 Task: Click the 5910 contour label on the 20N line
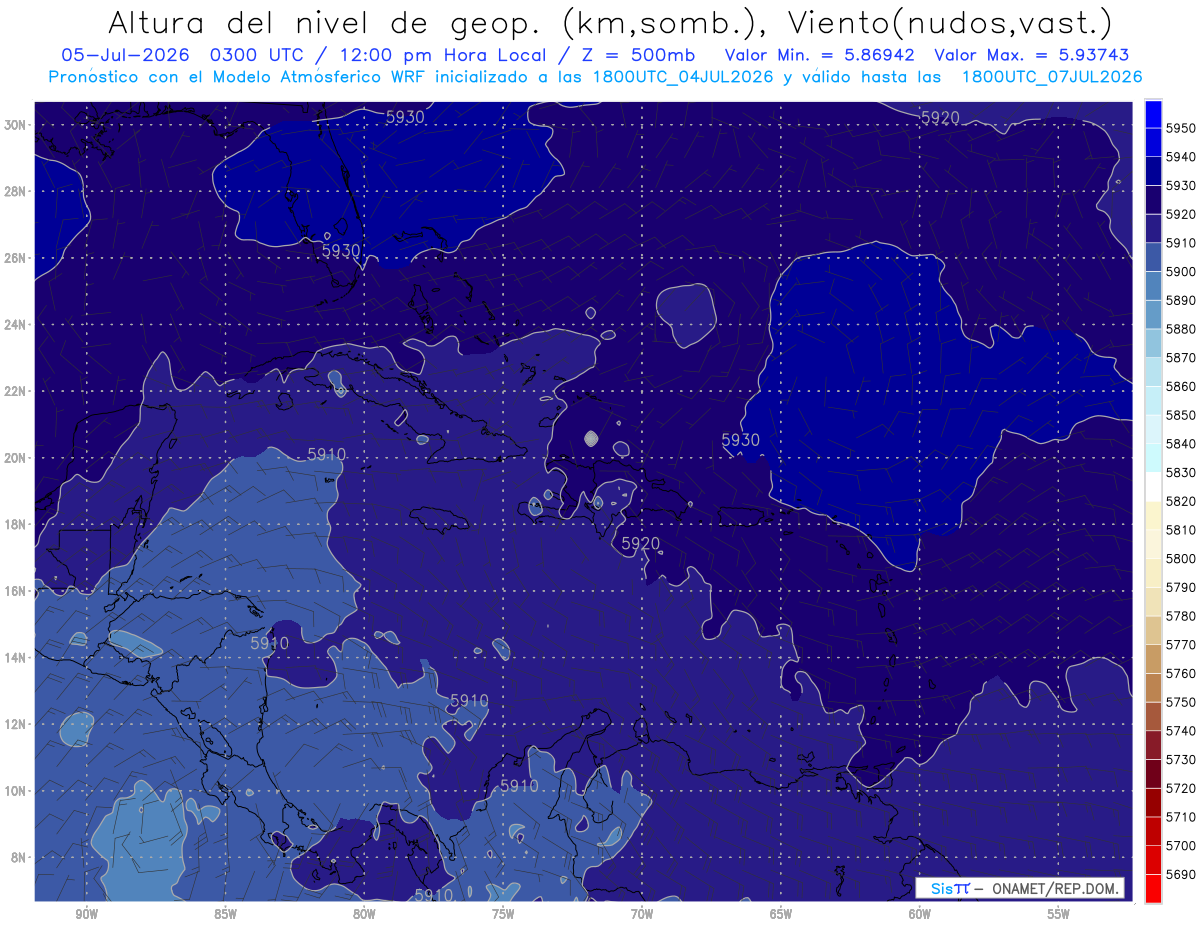(x=326, y=454)
